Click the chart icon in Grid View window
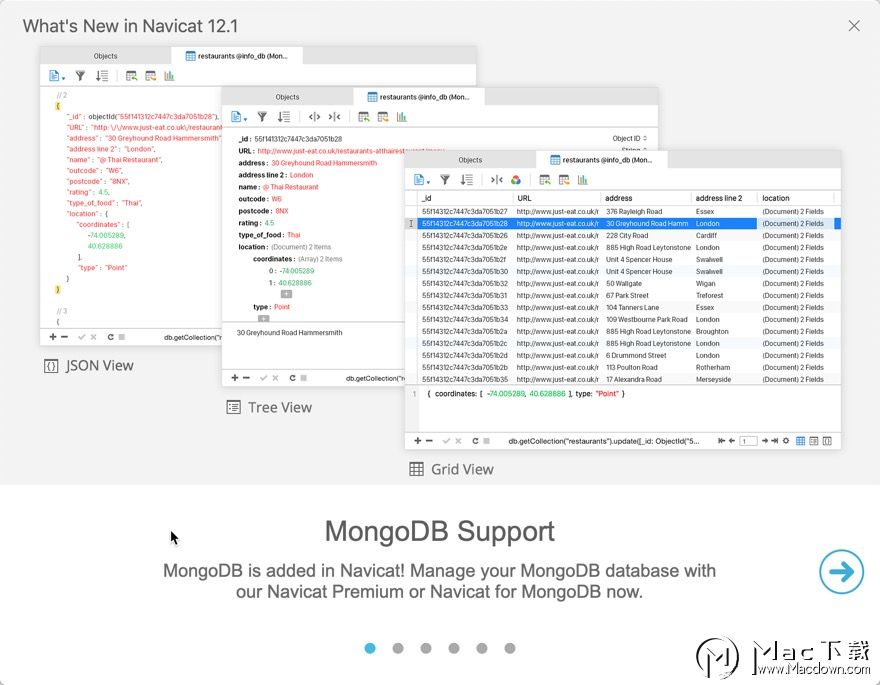This screenshot has width=880, height=685. click(583, 180)
